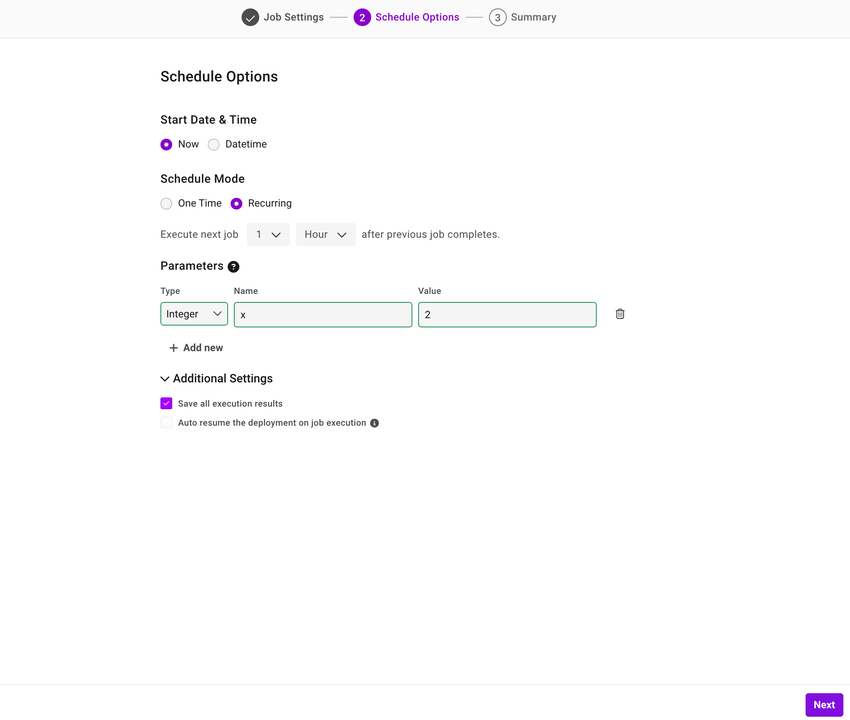
Task: Click the Start Date & Time heading
Action: (x=208, y=120)
